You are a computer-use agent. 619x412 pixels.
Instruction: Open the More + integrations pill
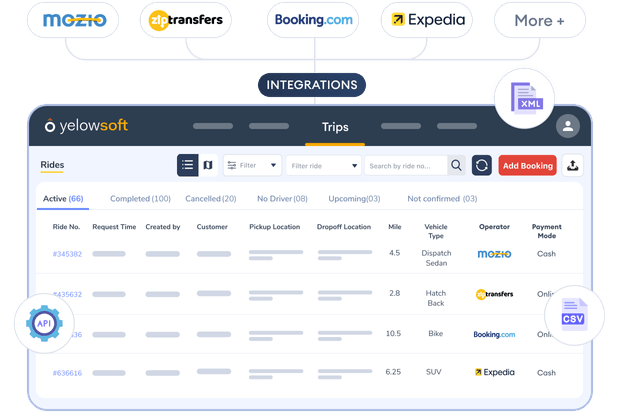click(x=540, y=20)
